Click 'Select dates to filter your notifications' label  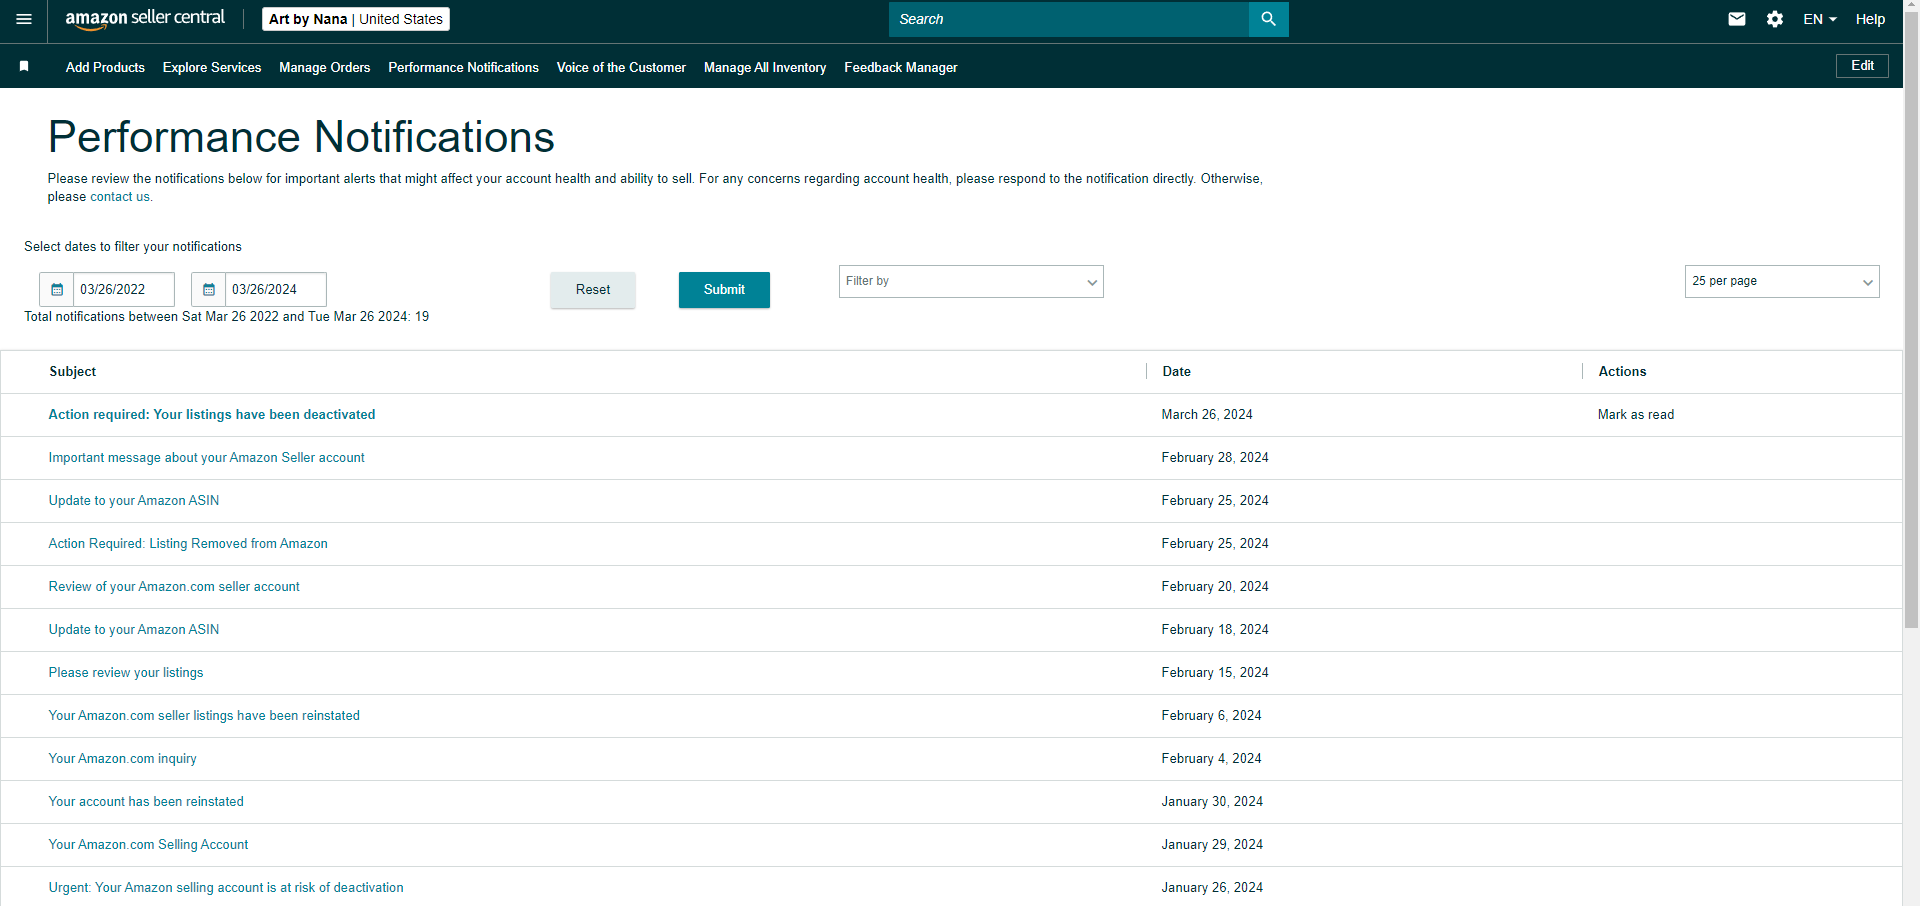133,247
